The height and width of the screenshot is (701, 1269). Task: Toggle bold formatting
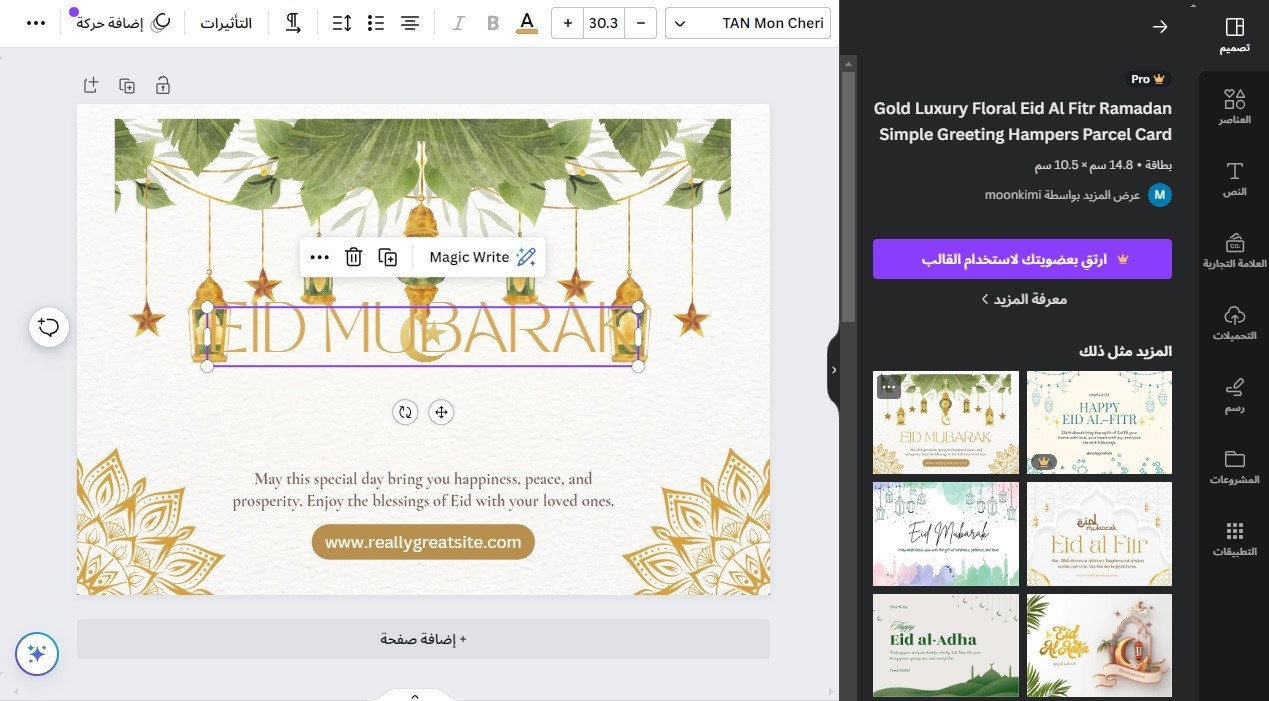point(492,23)
